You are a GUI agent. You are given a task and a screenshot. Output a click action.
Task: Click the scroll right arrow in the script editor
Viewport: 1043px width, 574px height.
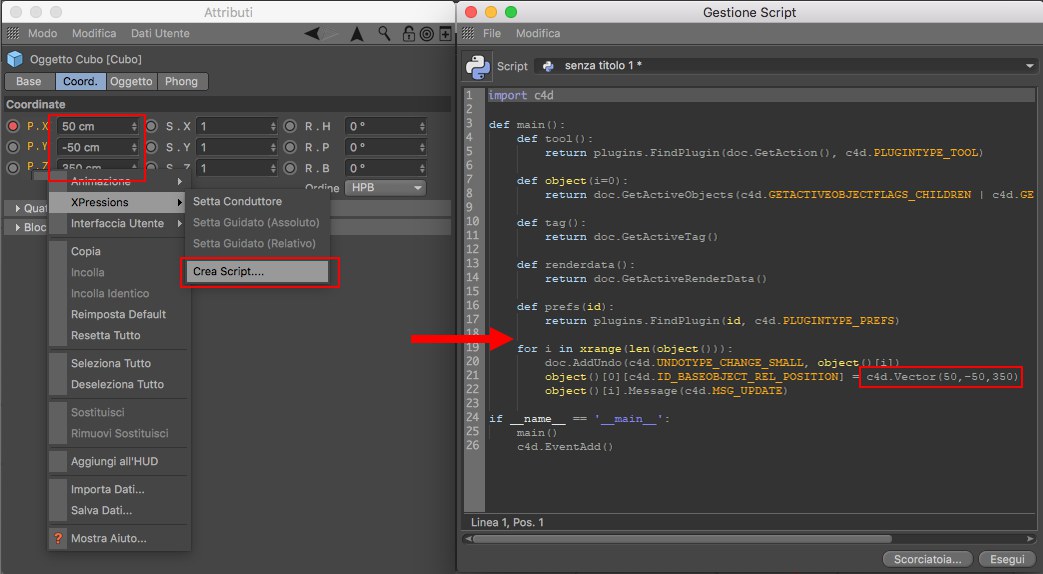point(1030,539)
